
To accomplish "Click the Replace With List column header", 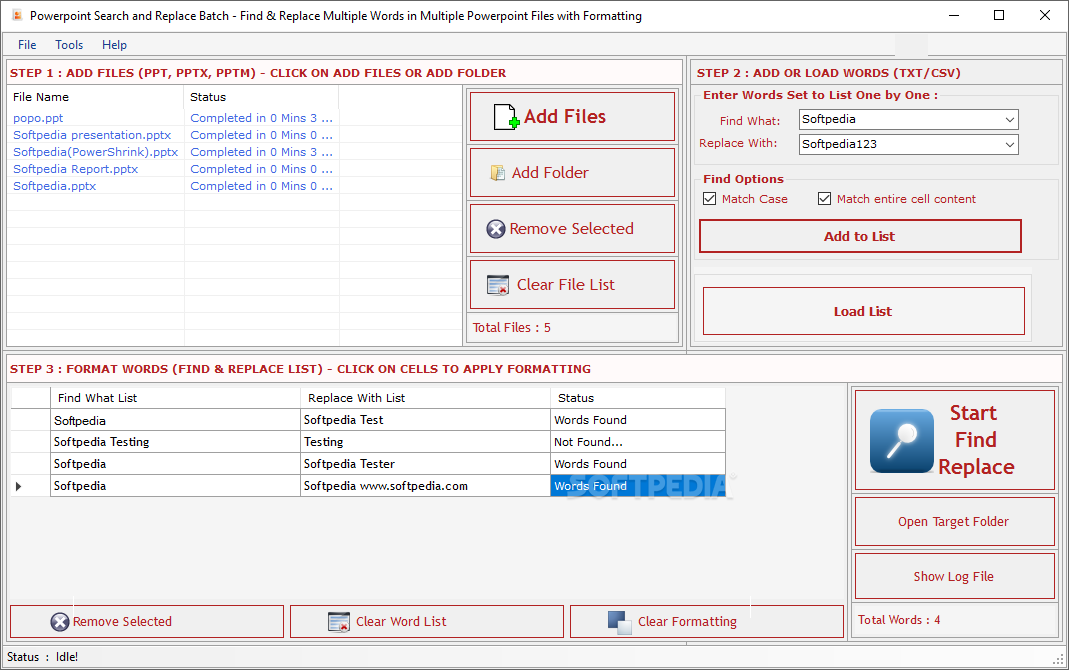I will [425, 398].
